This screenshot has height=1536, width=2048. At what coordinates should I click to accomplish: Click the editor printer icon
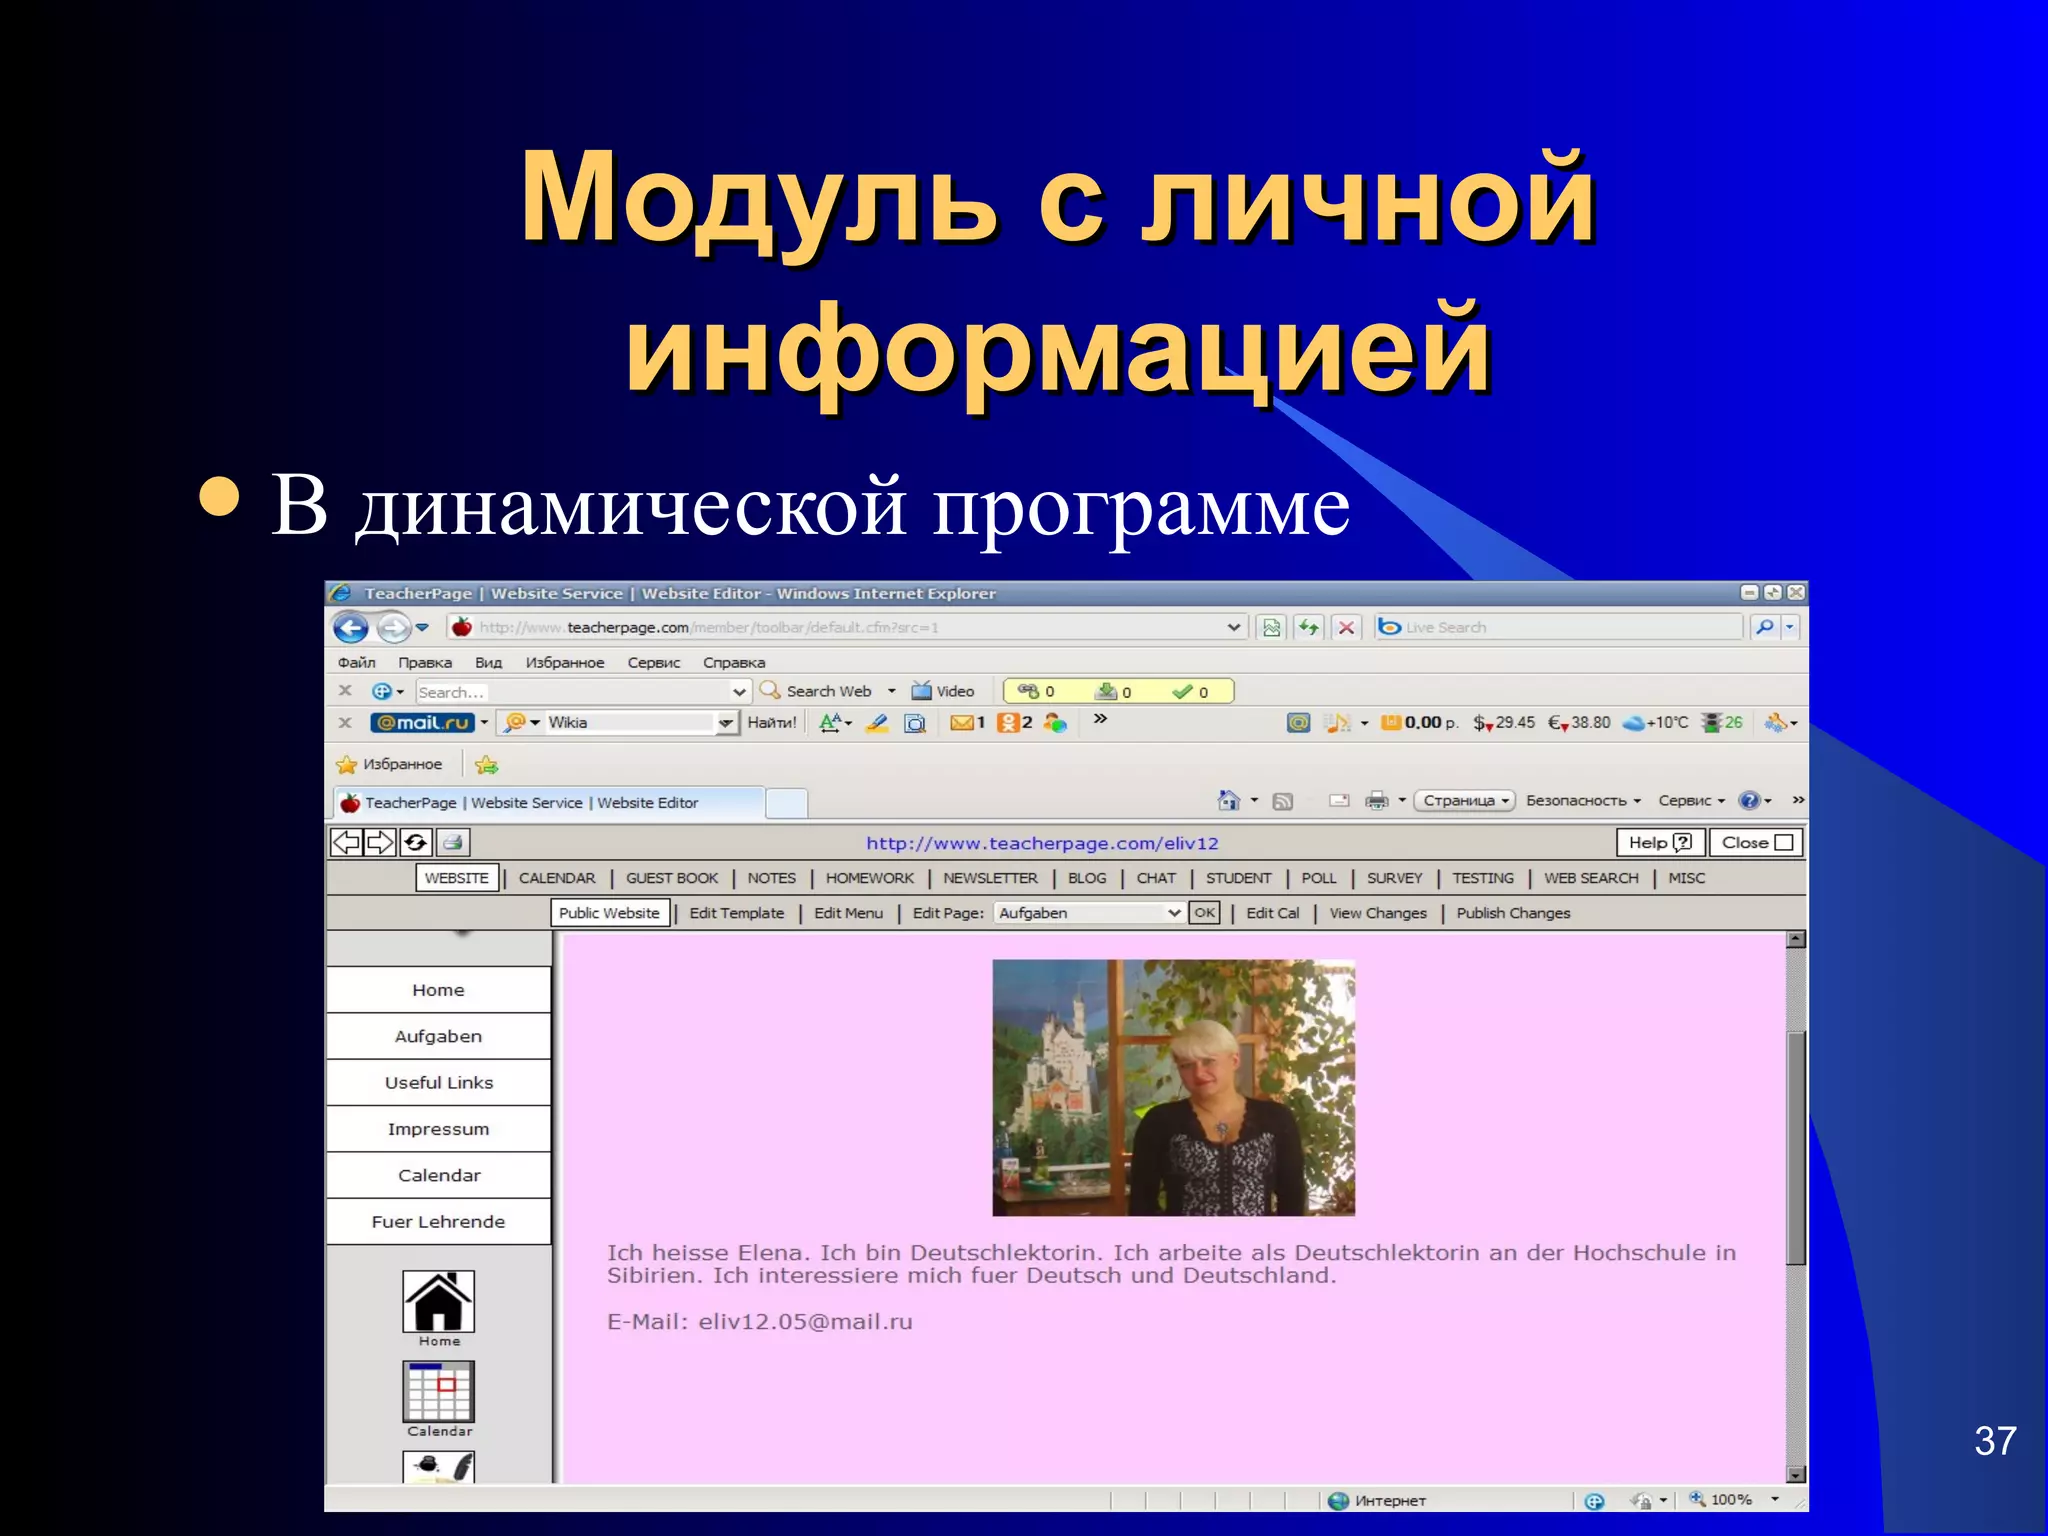coord(452,843)
